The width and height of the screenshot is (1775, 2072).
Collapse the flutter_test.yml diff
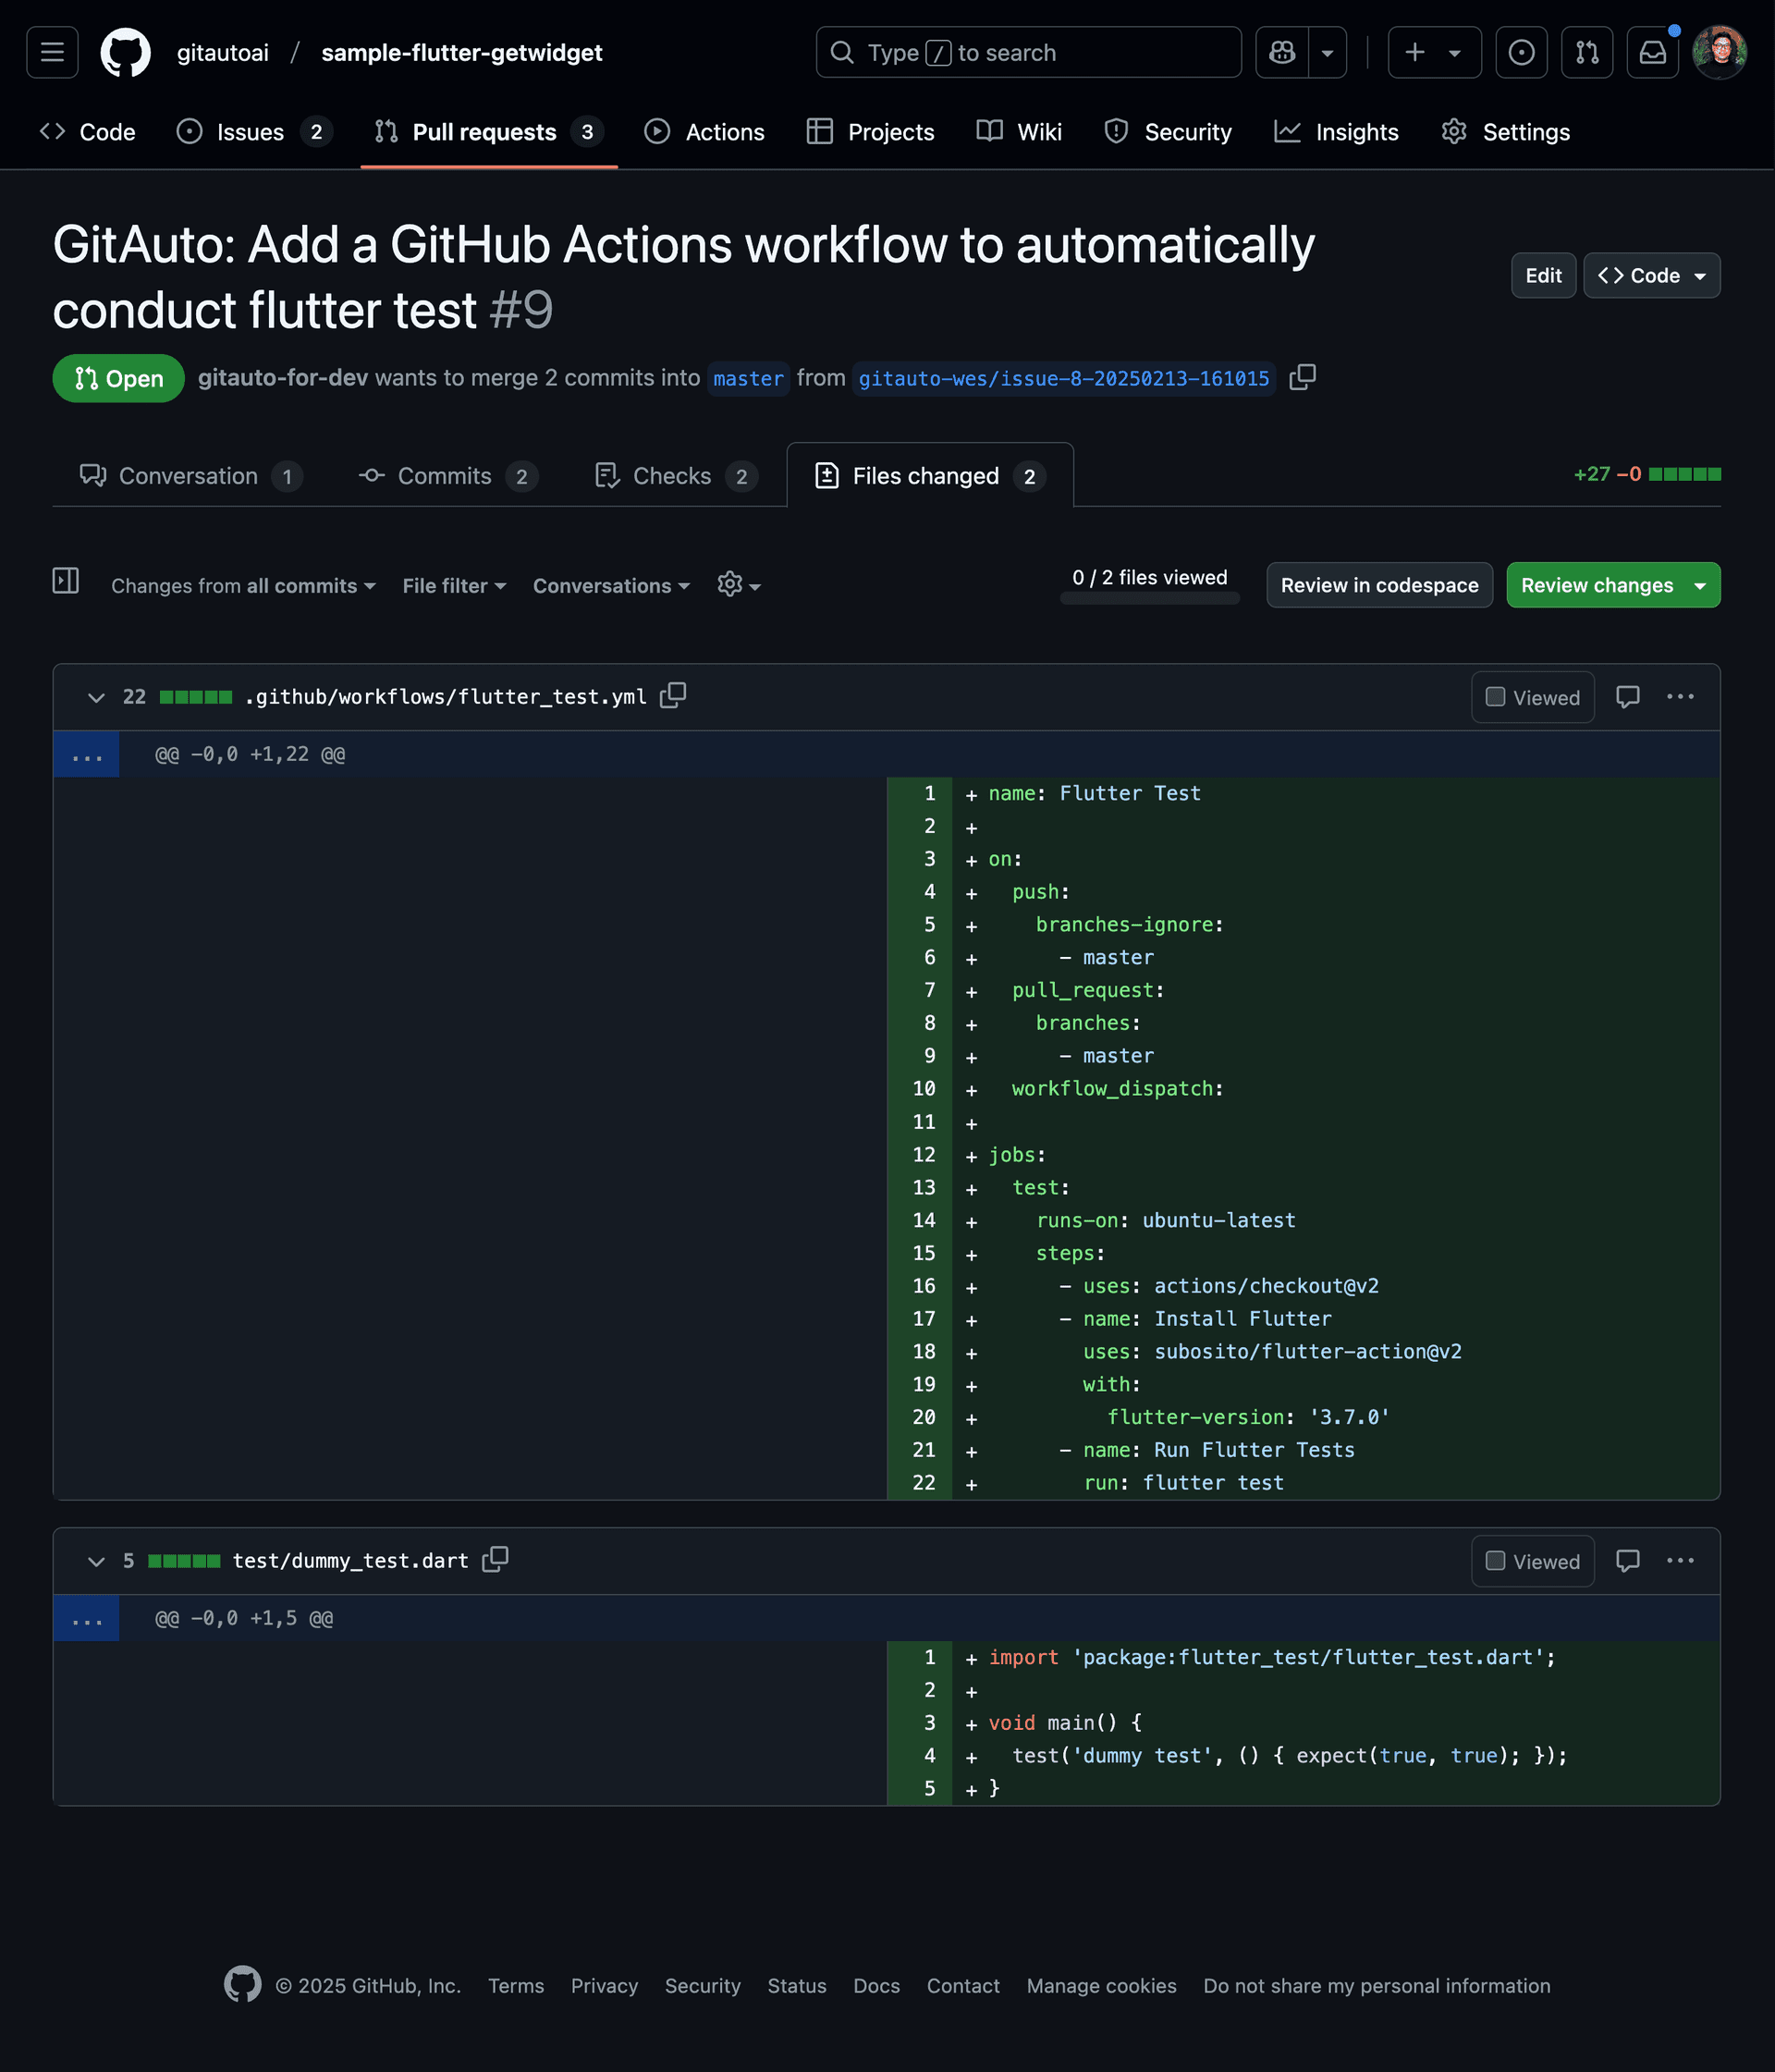pyautogui.click(x=96, y=697)
